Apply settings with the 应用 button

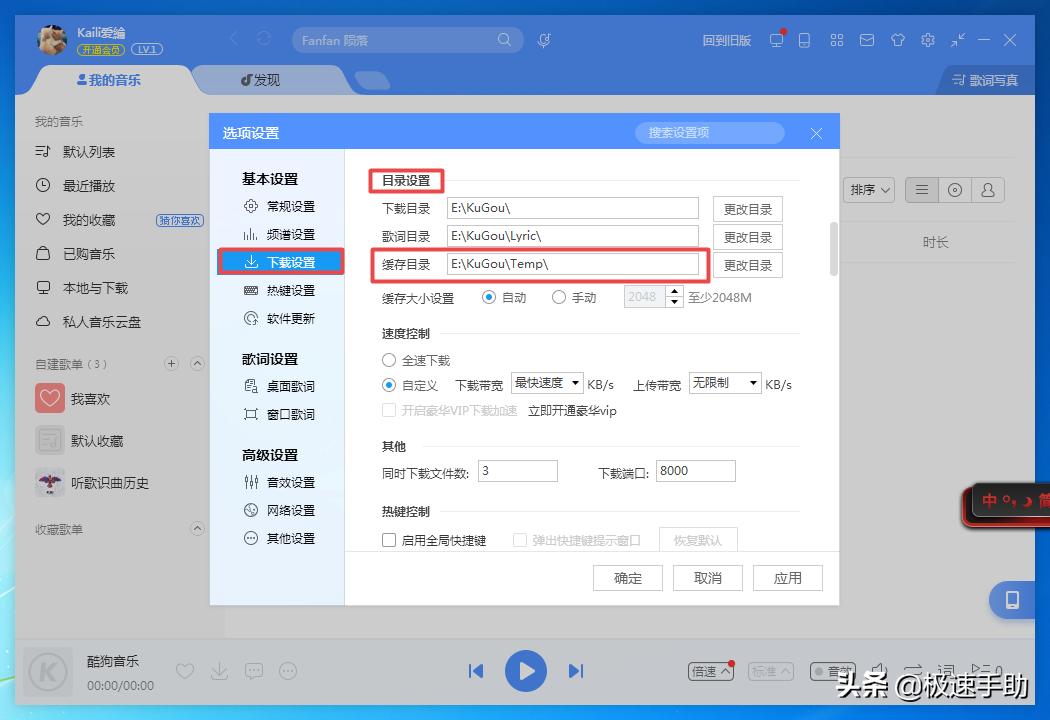tap(787, 577)
